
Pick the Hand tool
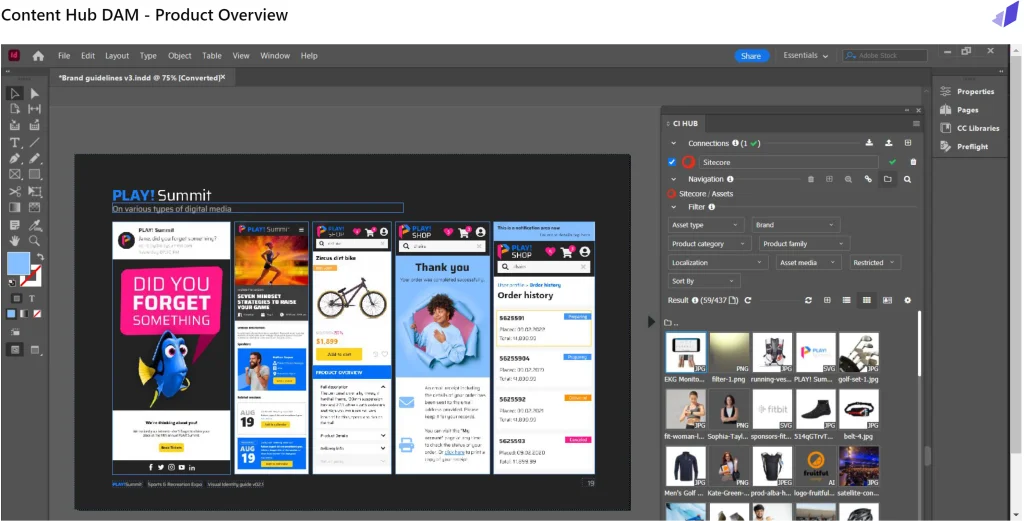pyautogui.click(x=15, y=240)
